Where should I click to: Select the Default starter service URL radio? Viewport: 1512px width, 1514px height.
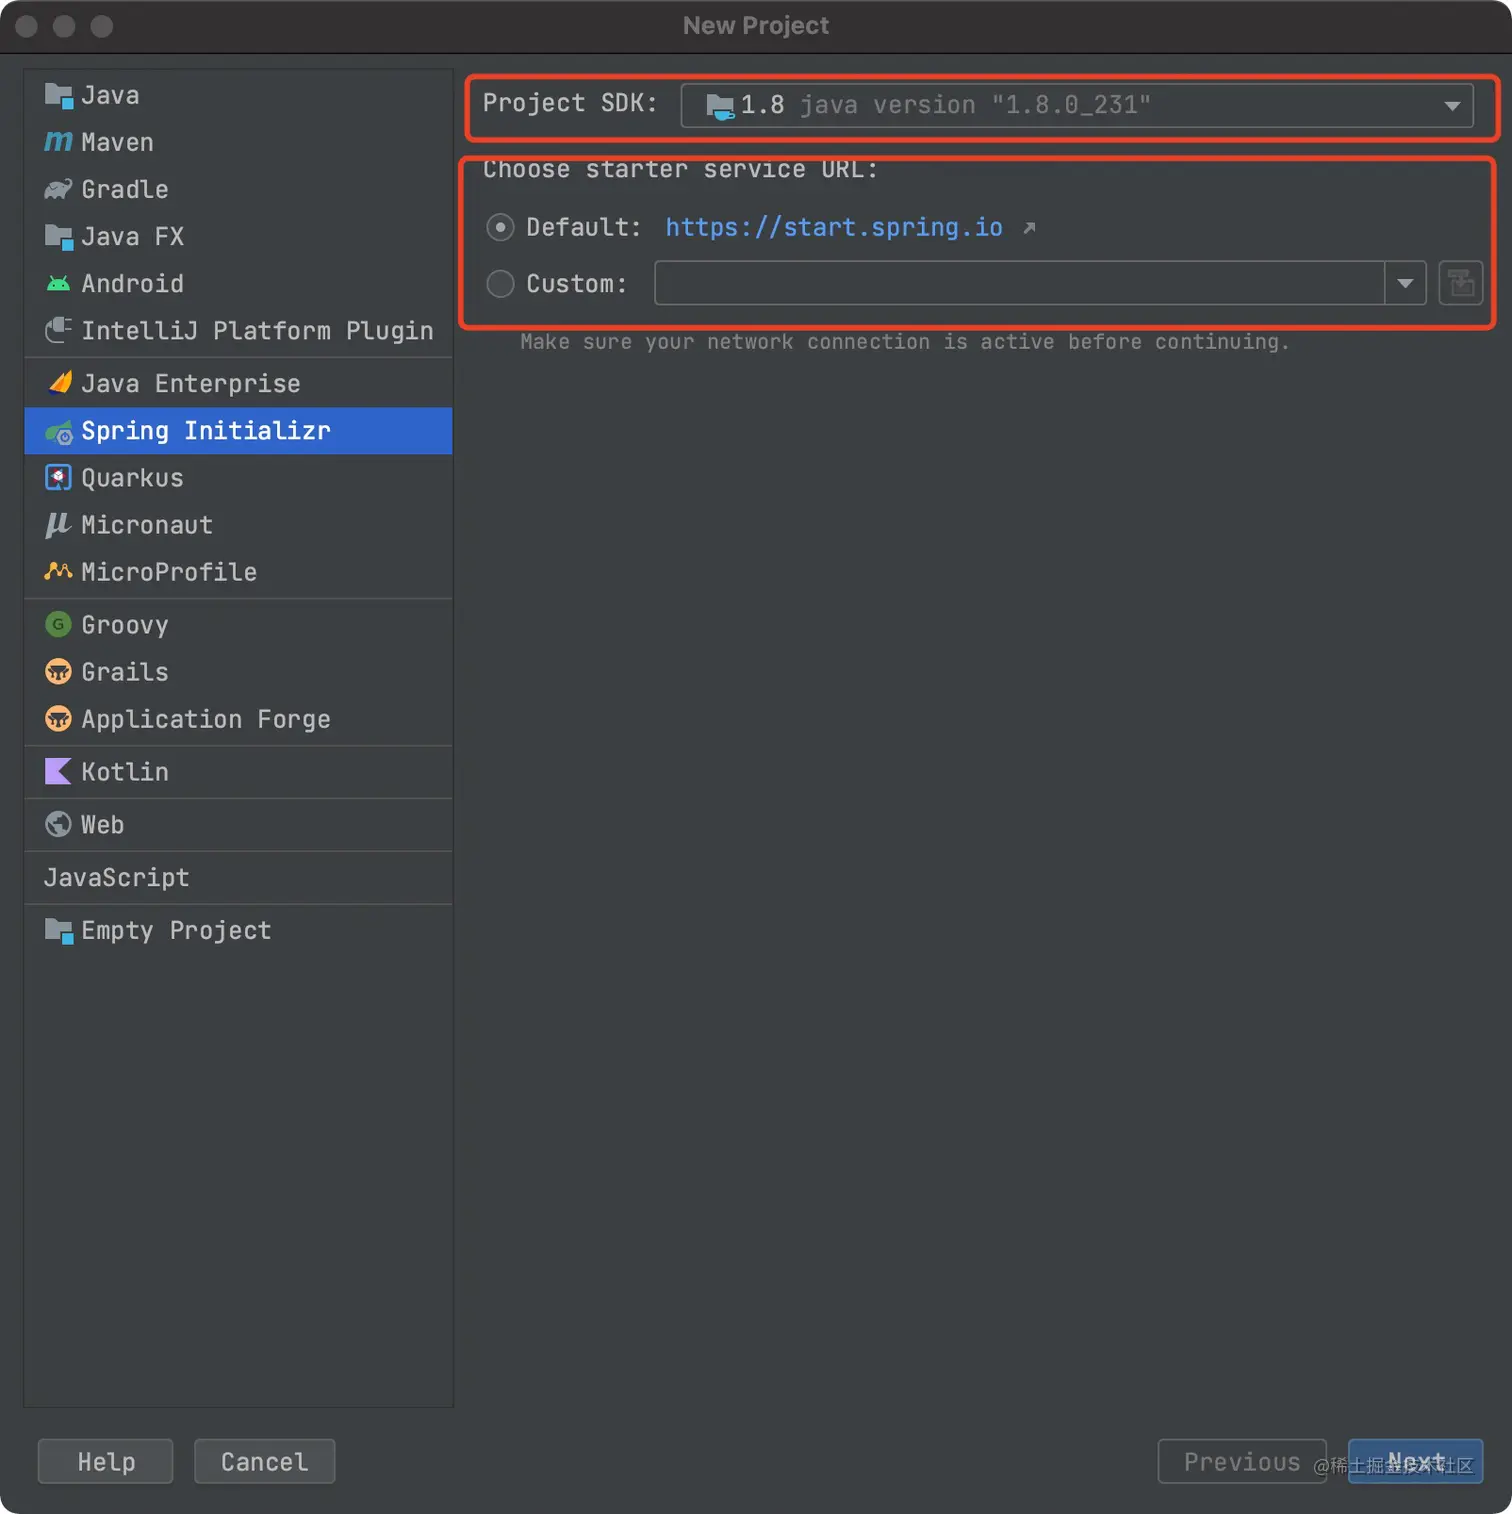tap(500, 227)
